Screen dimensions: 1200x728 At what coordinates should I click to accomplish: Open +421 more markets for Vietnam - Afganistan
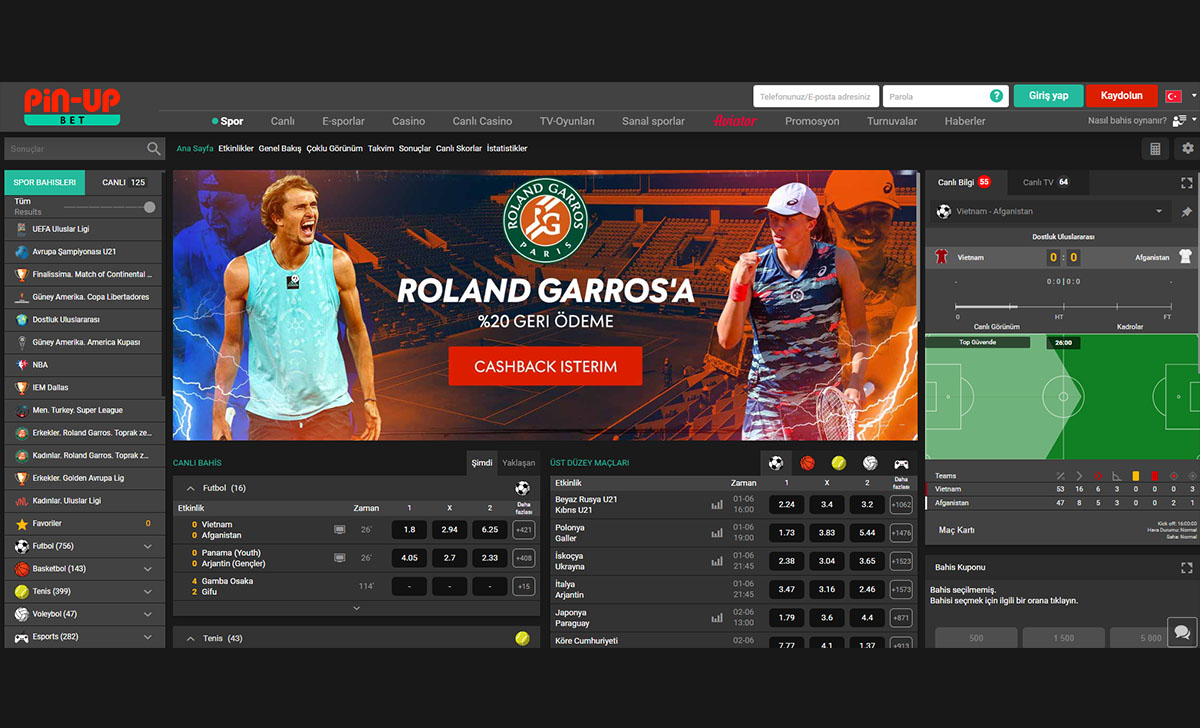(524, 530)
